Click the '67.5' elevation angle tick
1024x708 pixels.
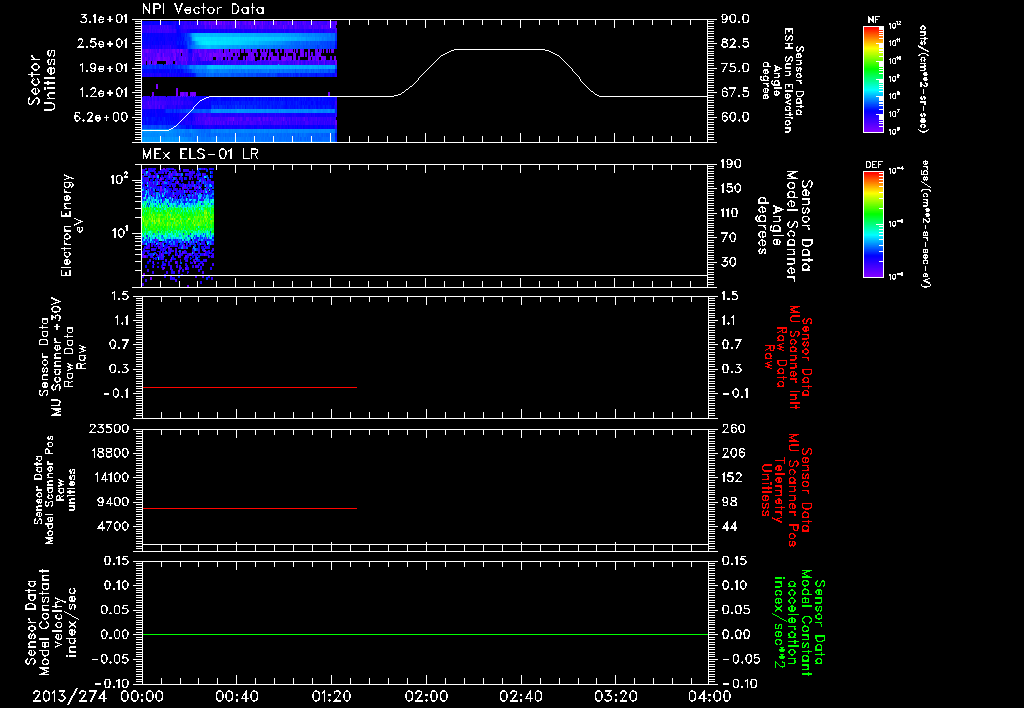point(735,93)
